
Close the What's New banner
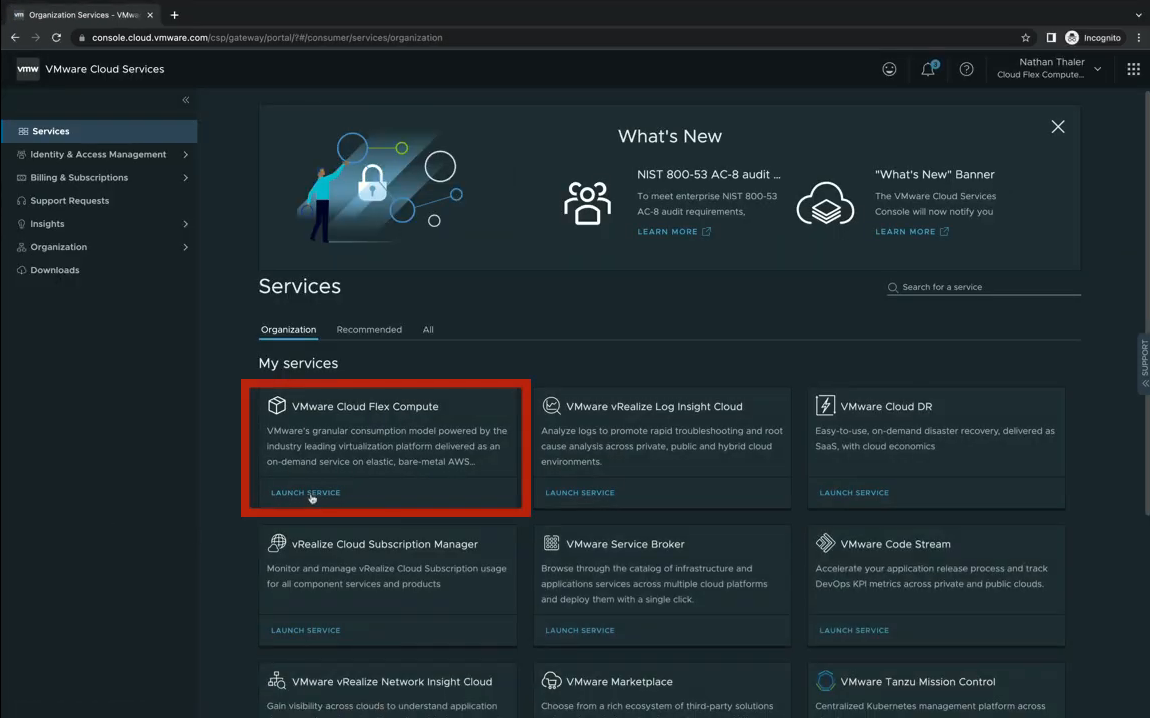click(1058, 127)
